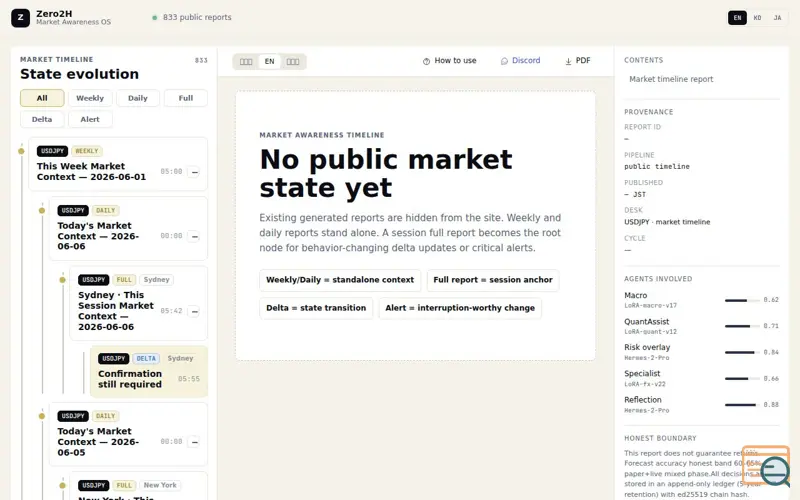This screenshot has width=800, height=500.
Task: Filter timeline by Delta
Action: (42, 119)
